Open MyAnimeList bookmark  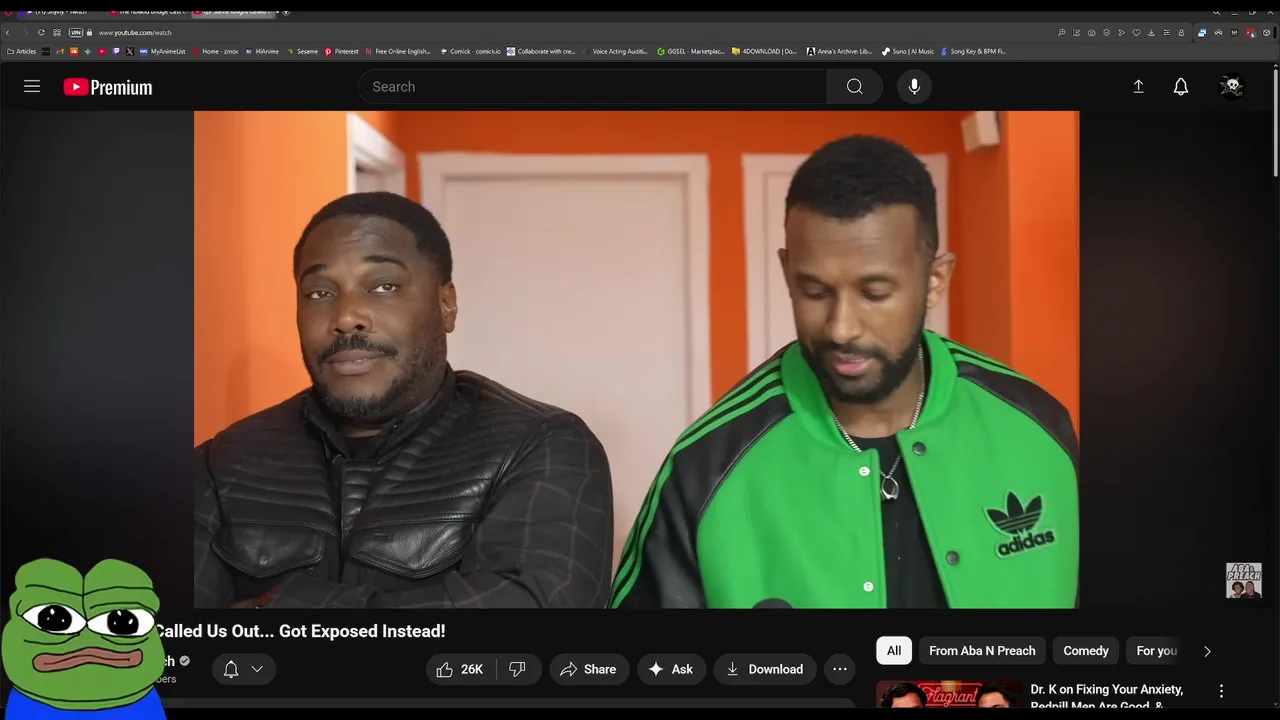163,51
